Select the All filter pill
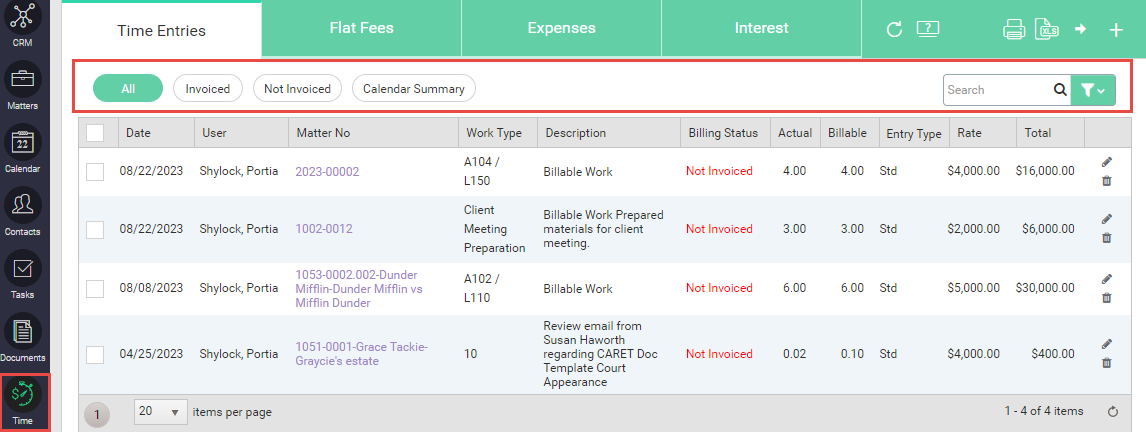 pos(128,88)
